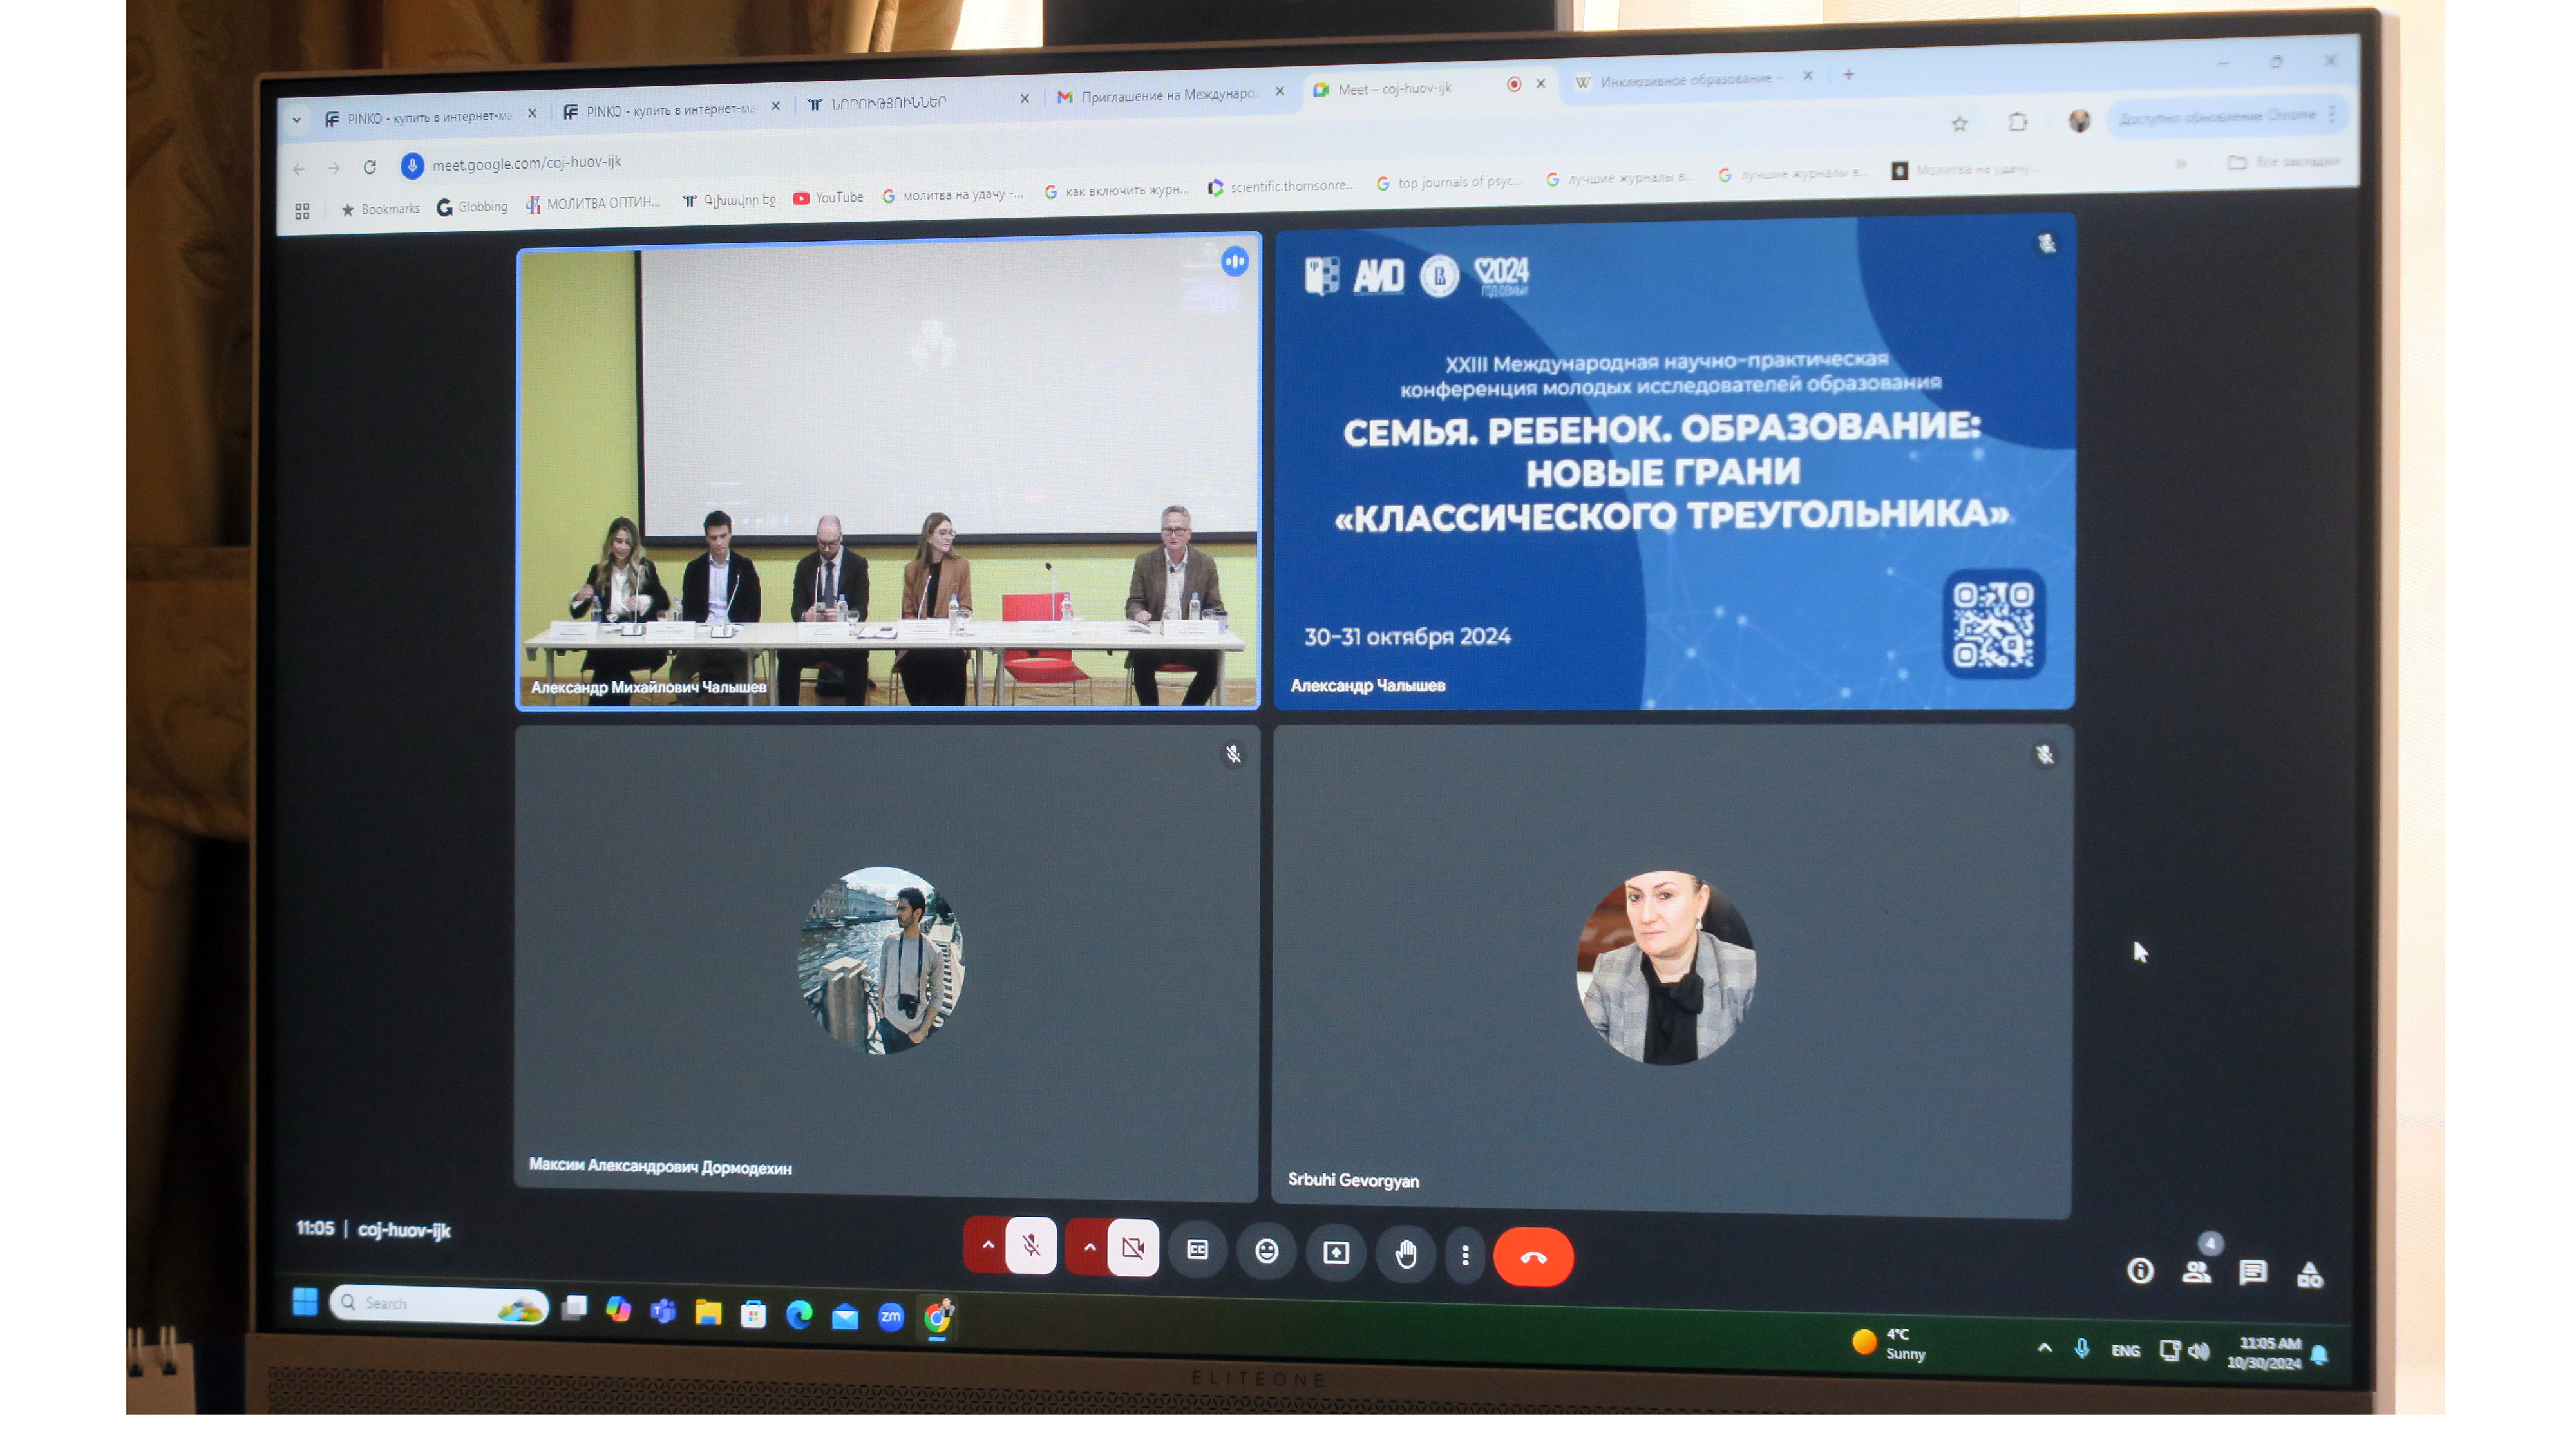2576x1449 pixels.
Task: Toggle closed captions button
Action: tap(1197, 1250)
